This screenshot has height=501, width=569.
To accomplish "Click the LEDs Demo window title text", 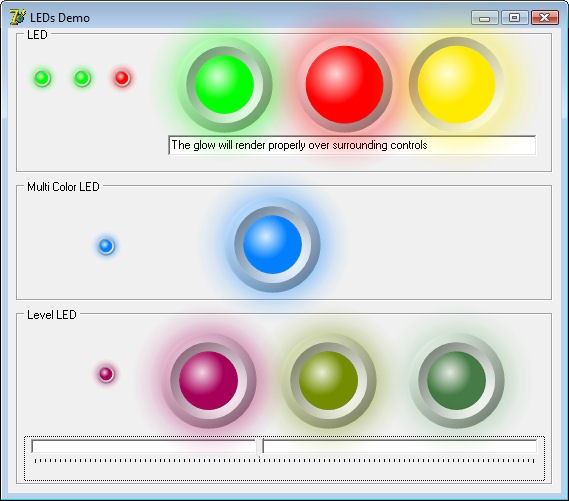I will (x=60, y=18).
